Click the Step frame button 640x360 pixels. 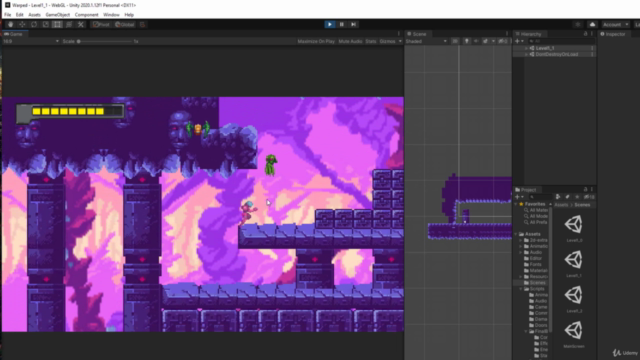coord(353,24)
